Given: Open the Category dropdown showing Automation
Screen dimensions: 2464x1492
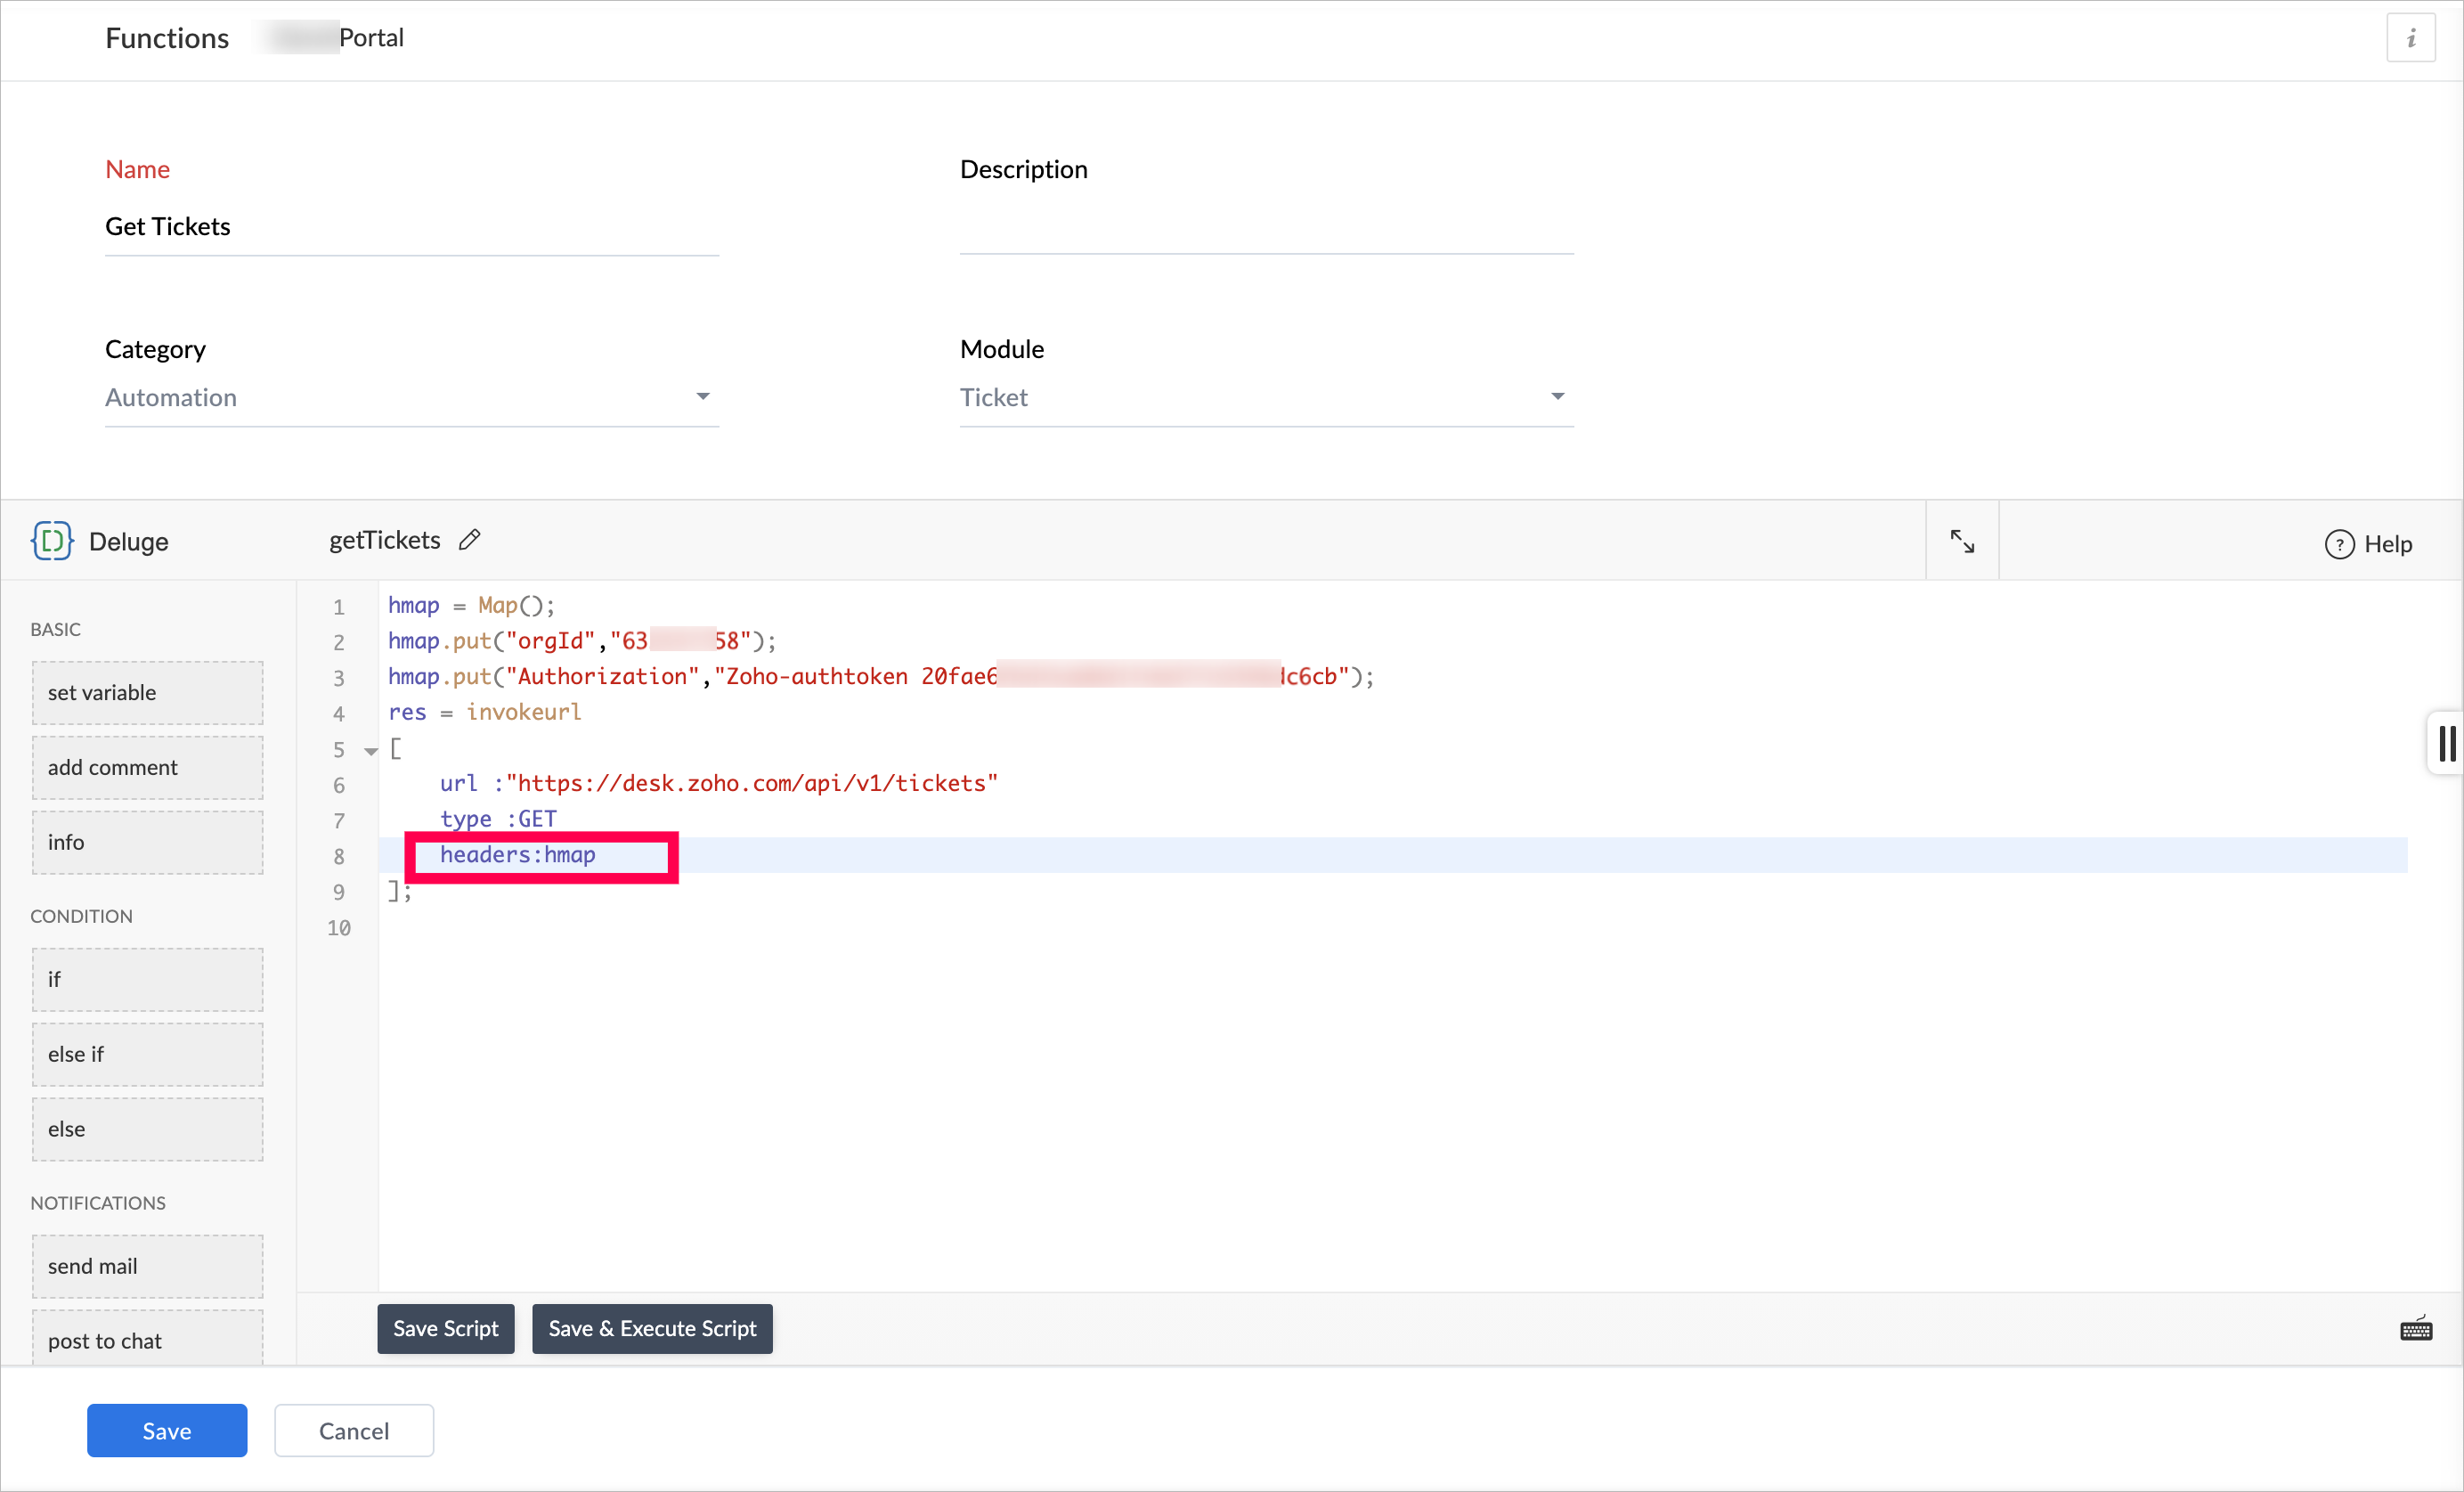Looking at the screenshot, I should tap(411, 397).
